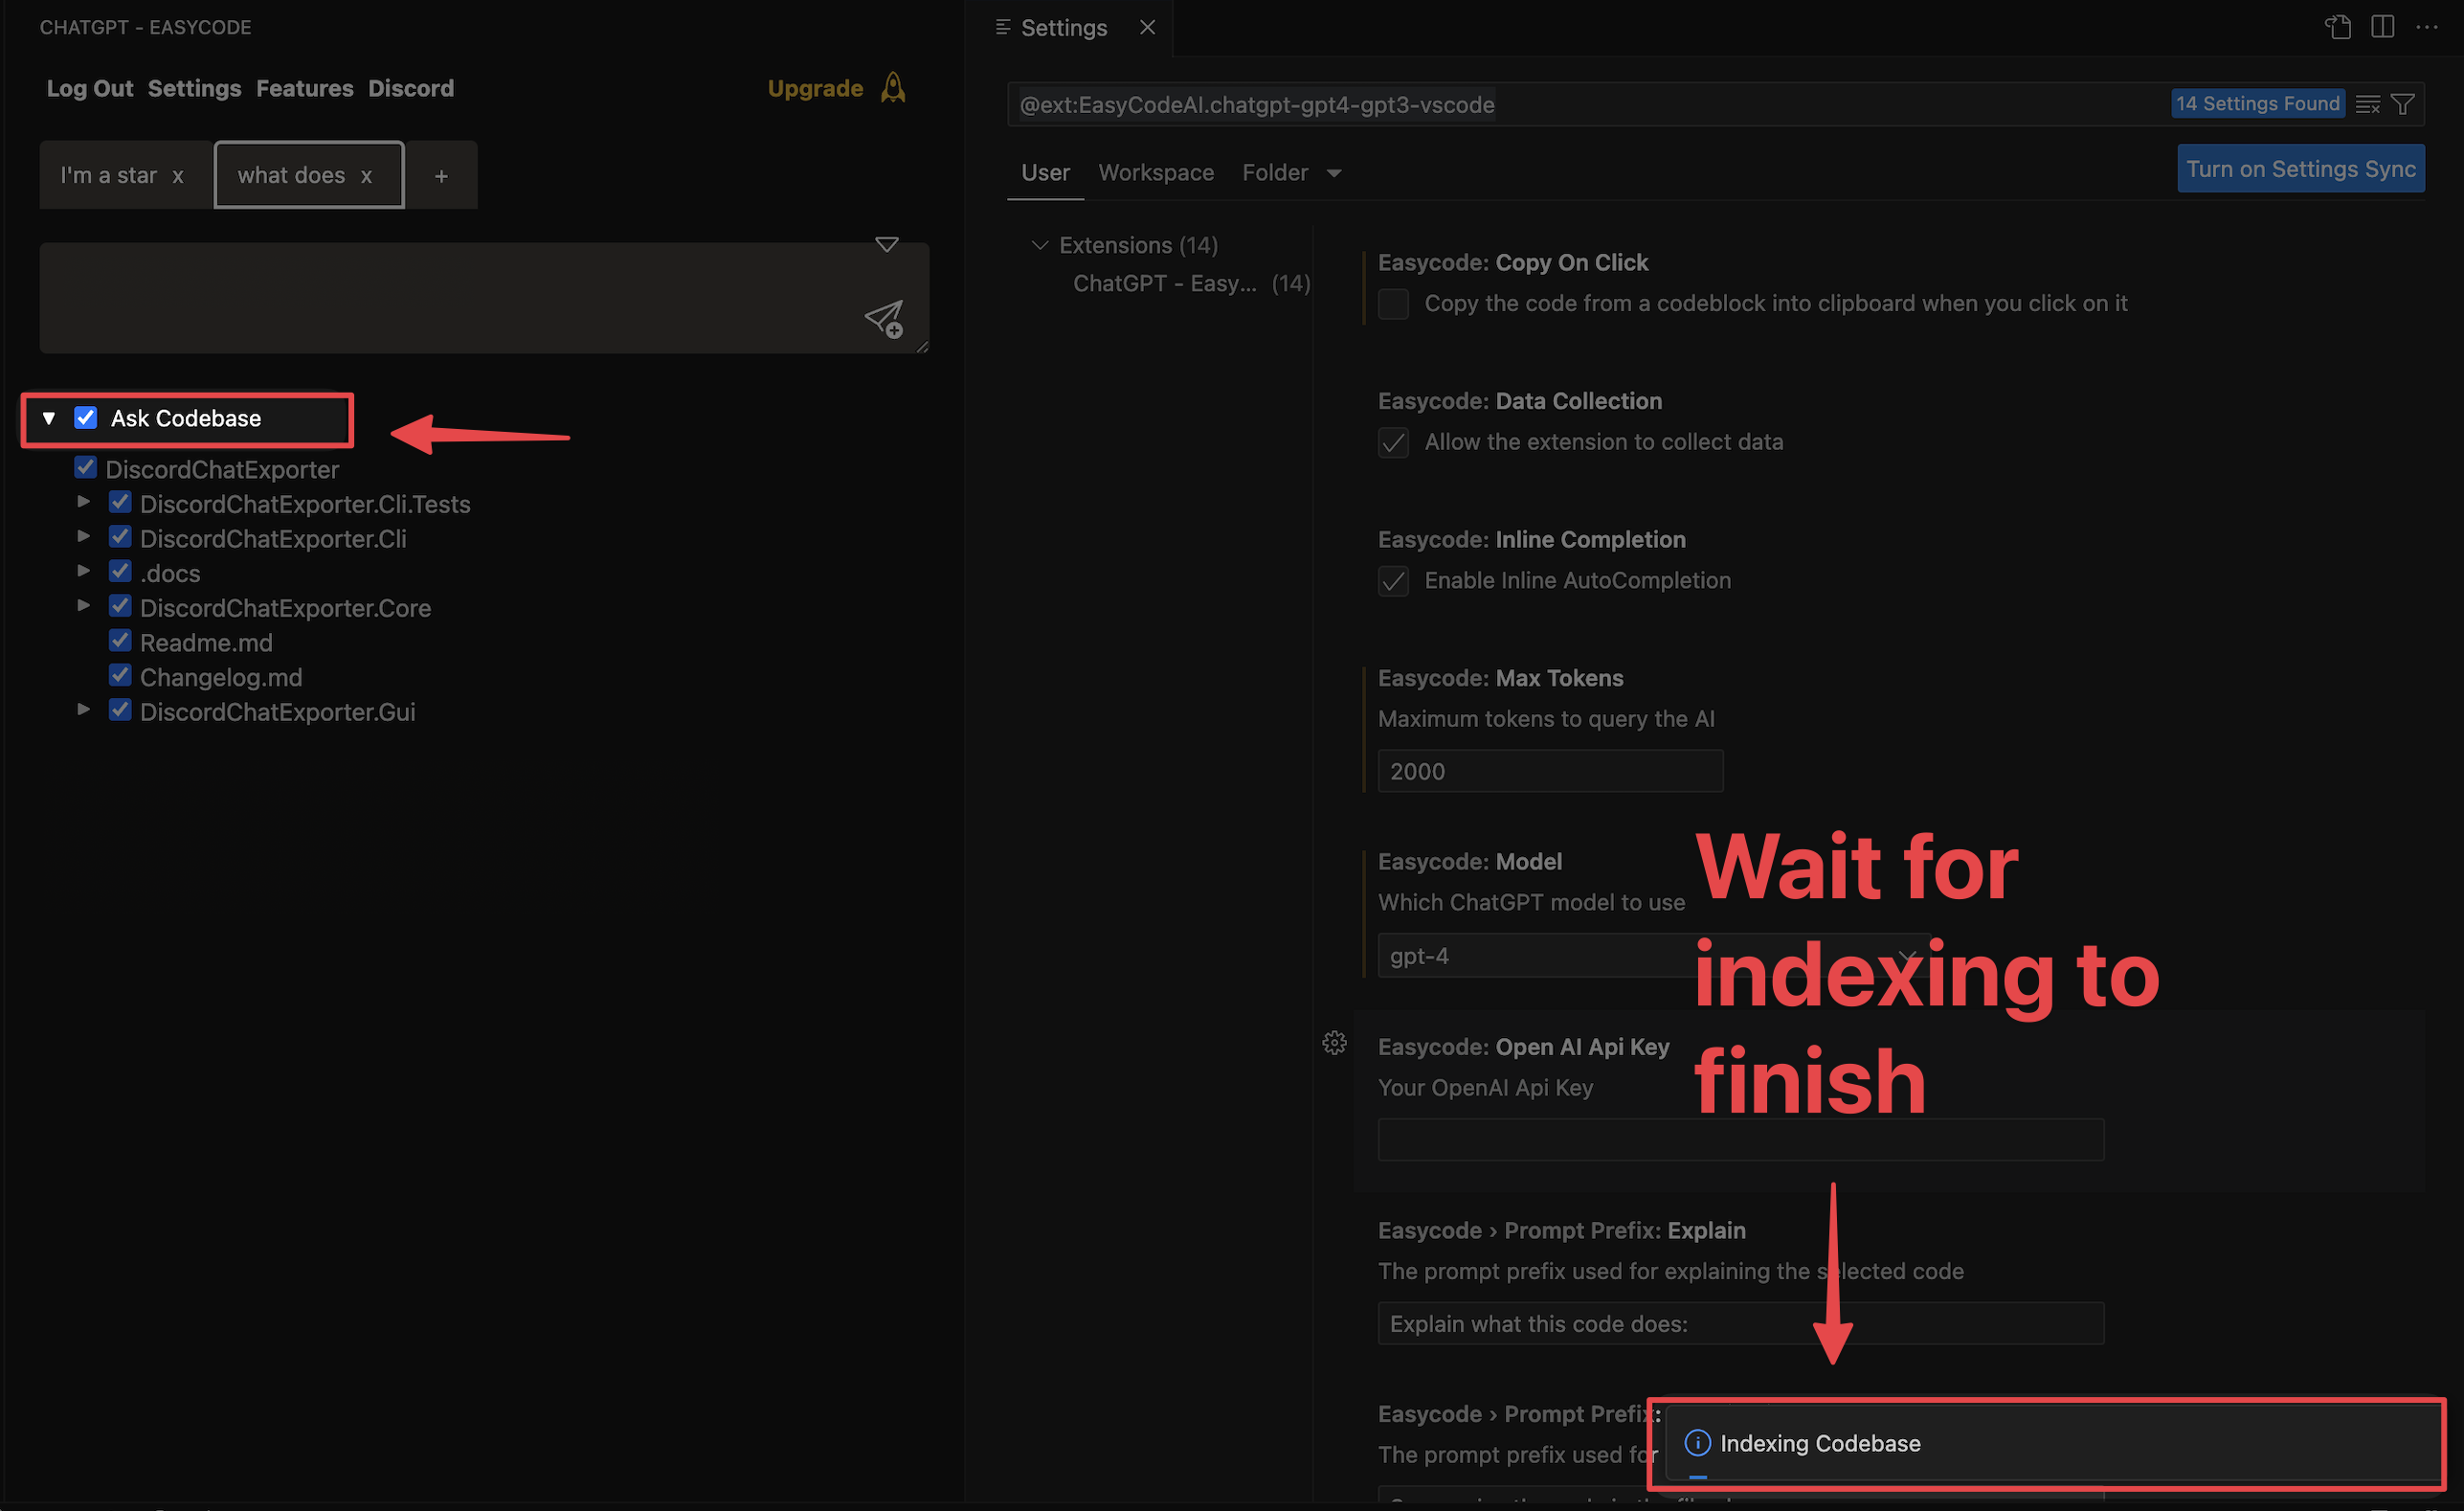
Task: Enable the Copy On Click checkbox
Action: click(x=1393, y=304)
